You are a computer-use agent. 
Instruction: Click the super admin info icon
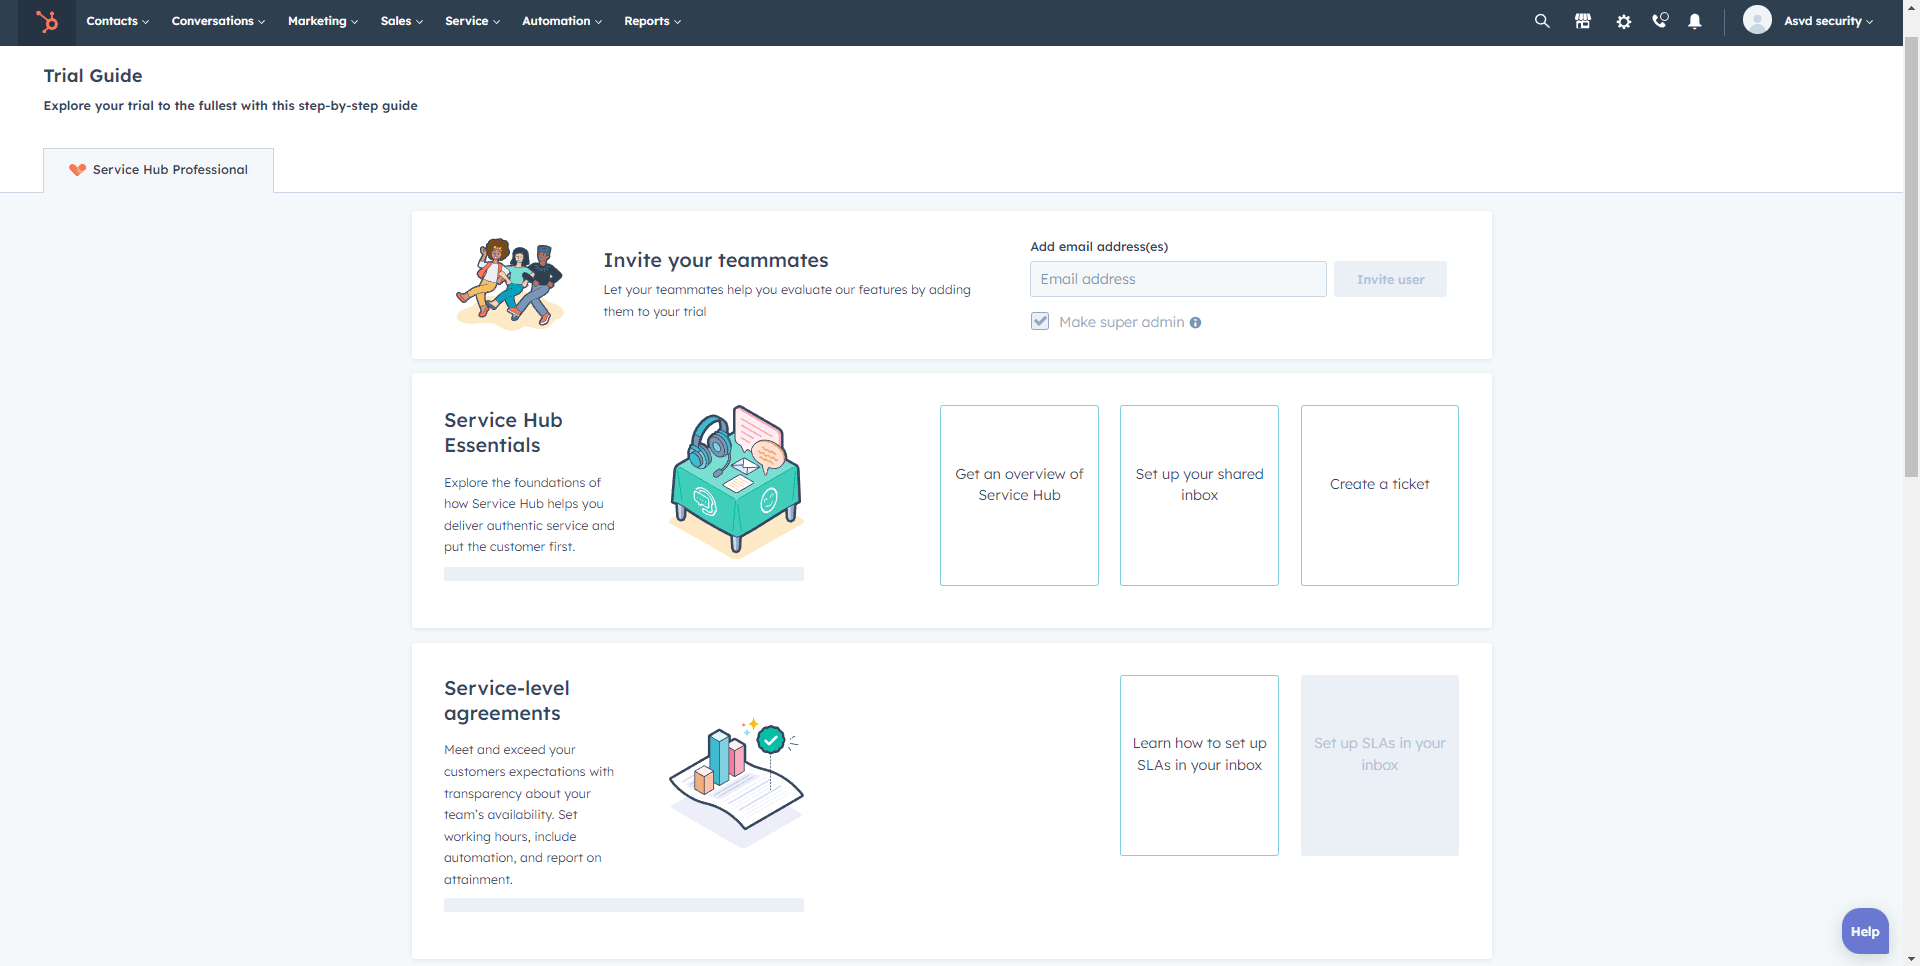click(1195, 322)
